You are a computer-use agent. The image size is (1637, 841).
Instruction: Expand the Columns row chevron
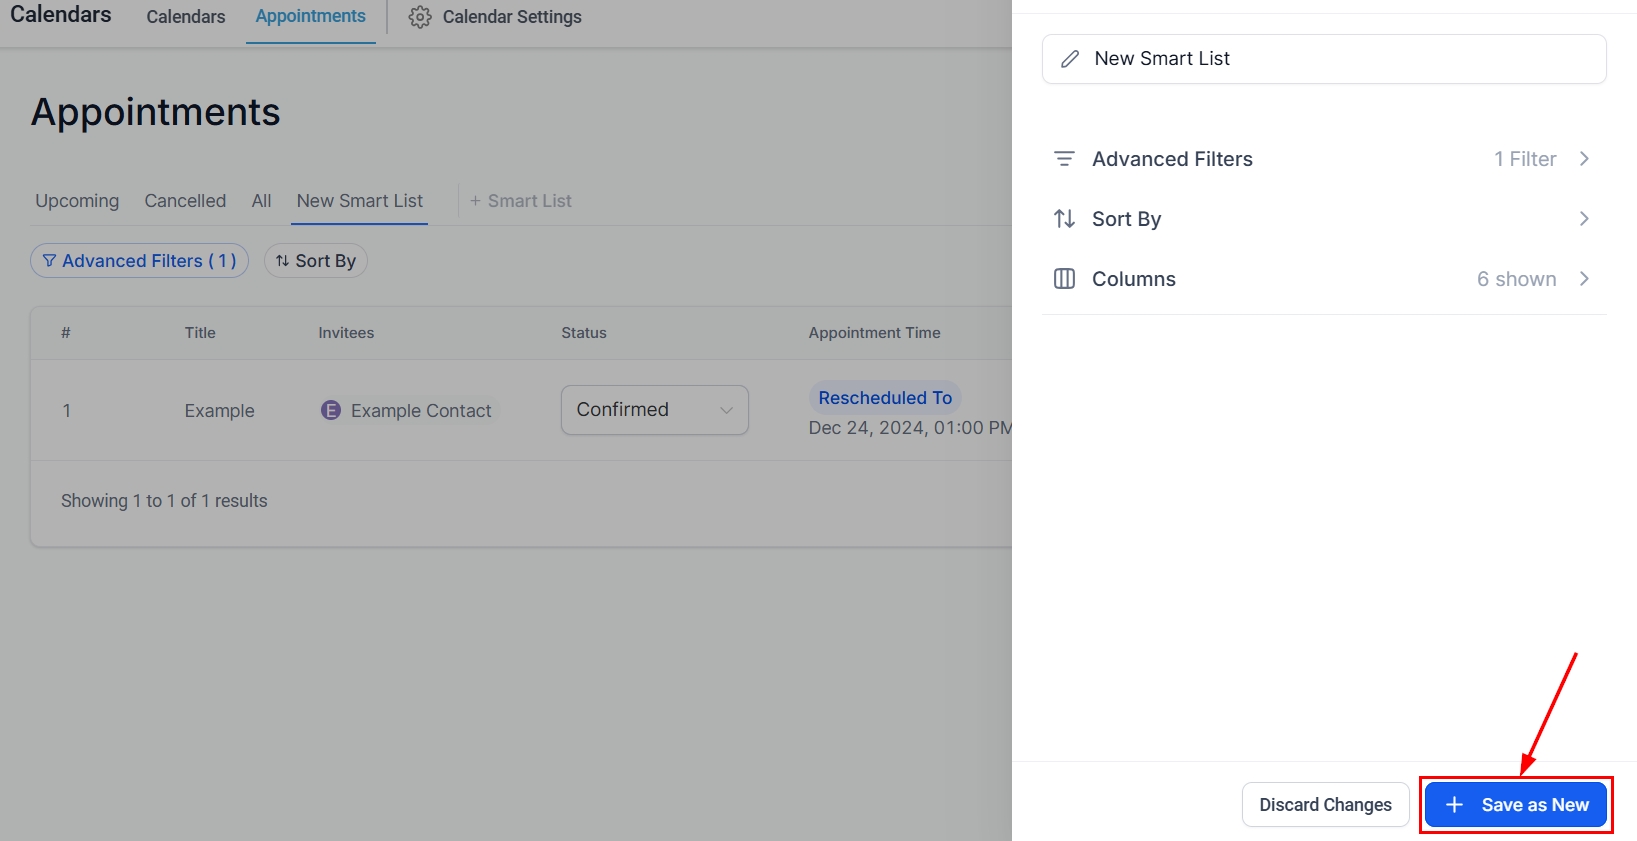[1584, 279]
